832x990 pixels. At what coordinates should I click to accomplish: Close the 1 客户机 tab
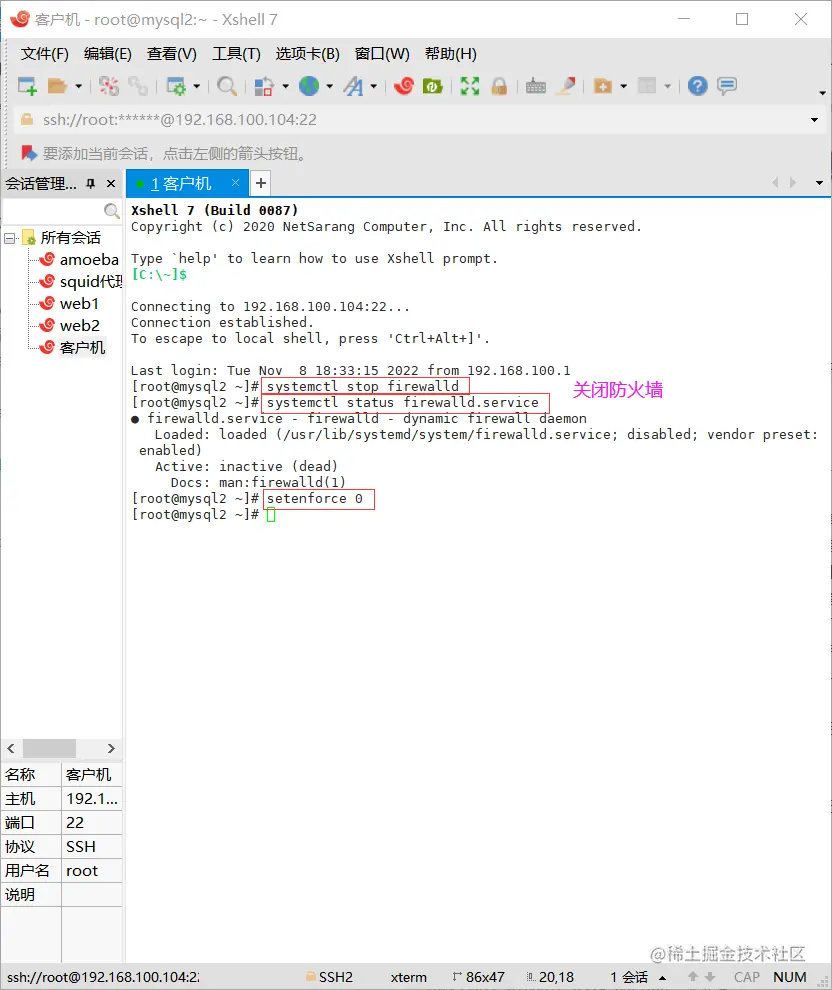click(235, 182)
